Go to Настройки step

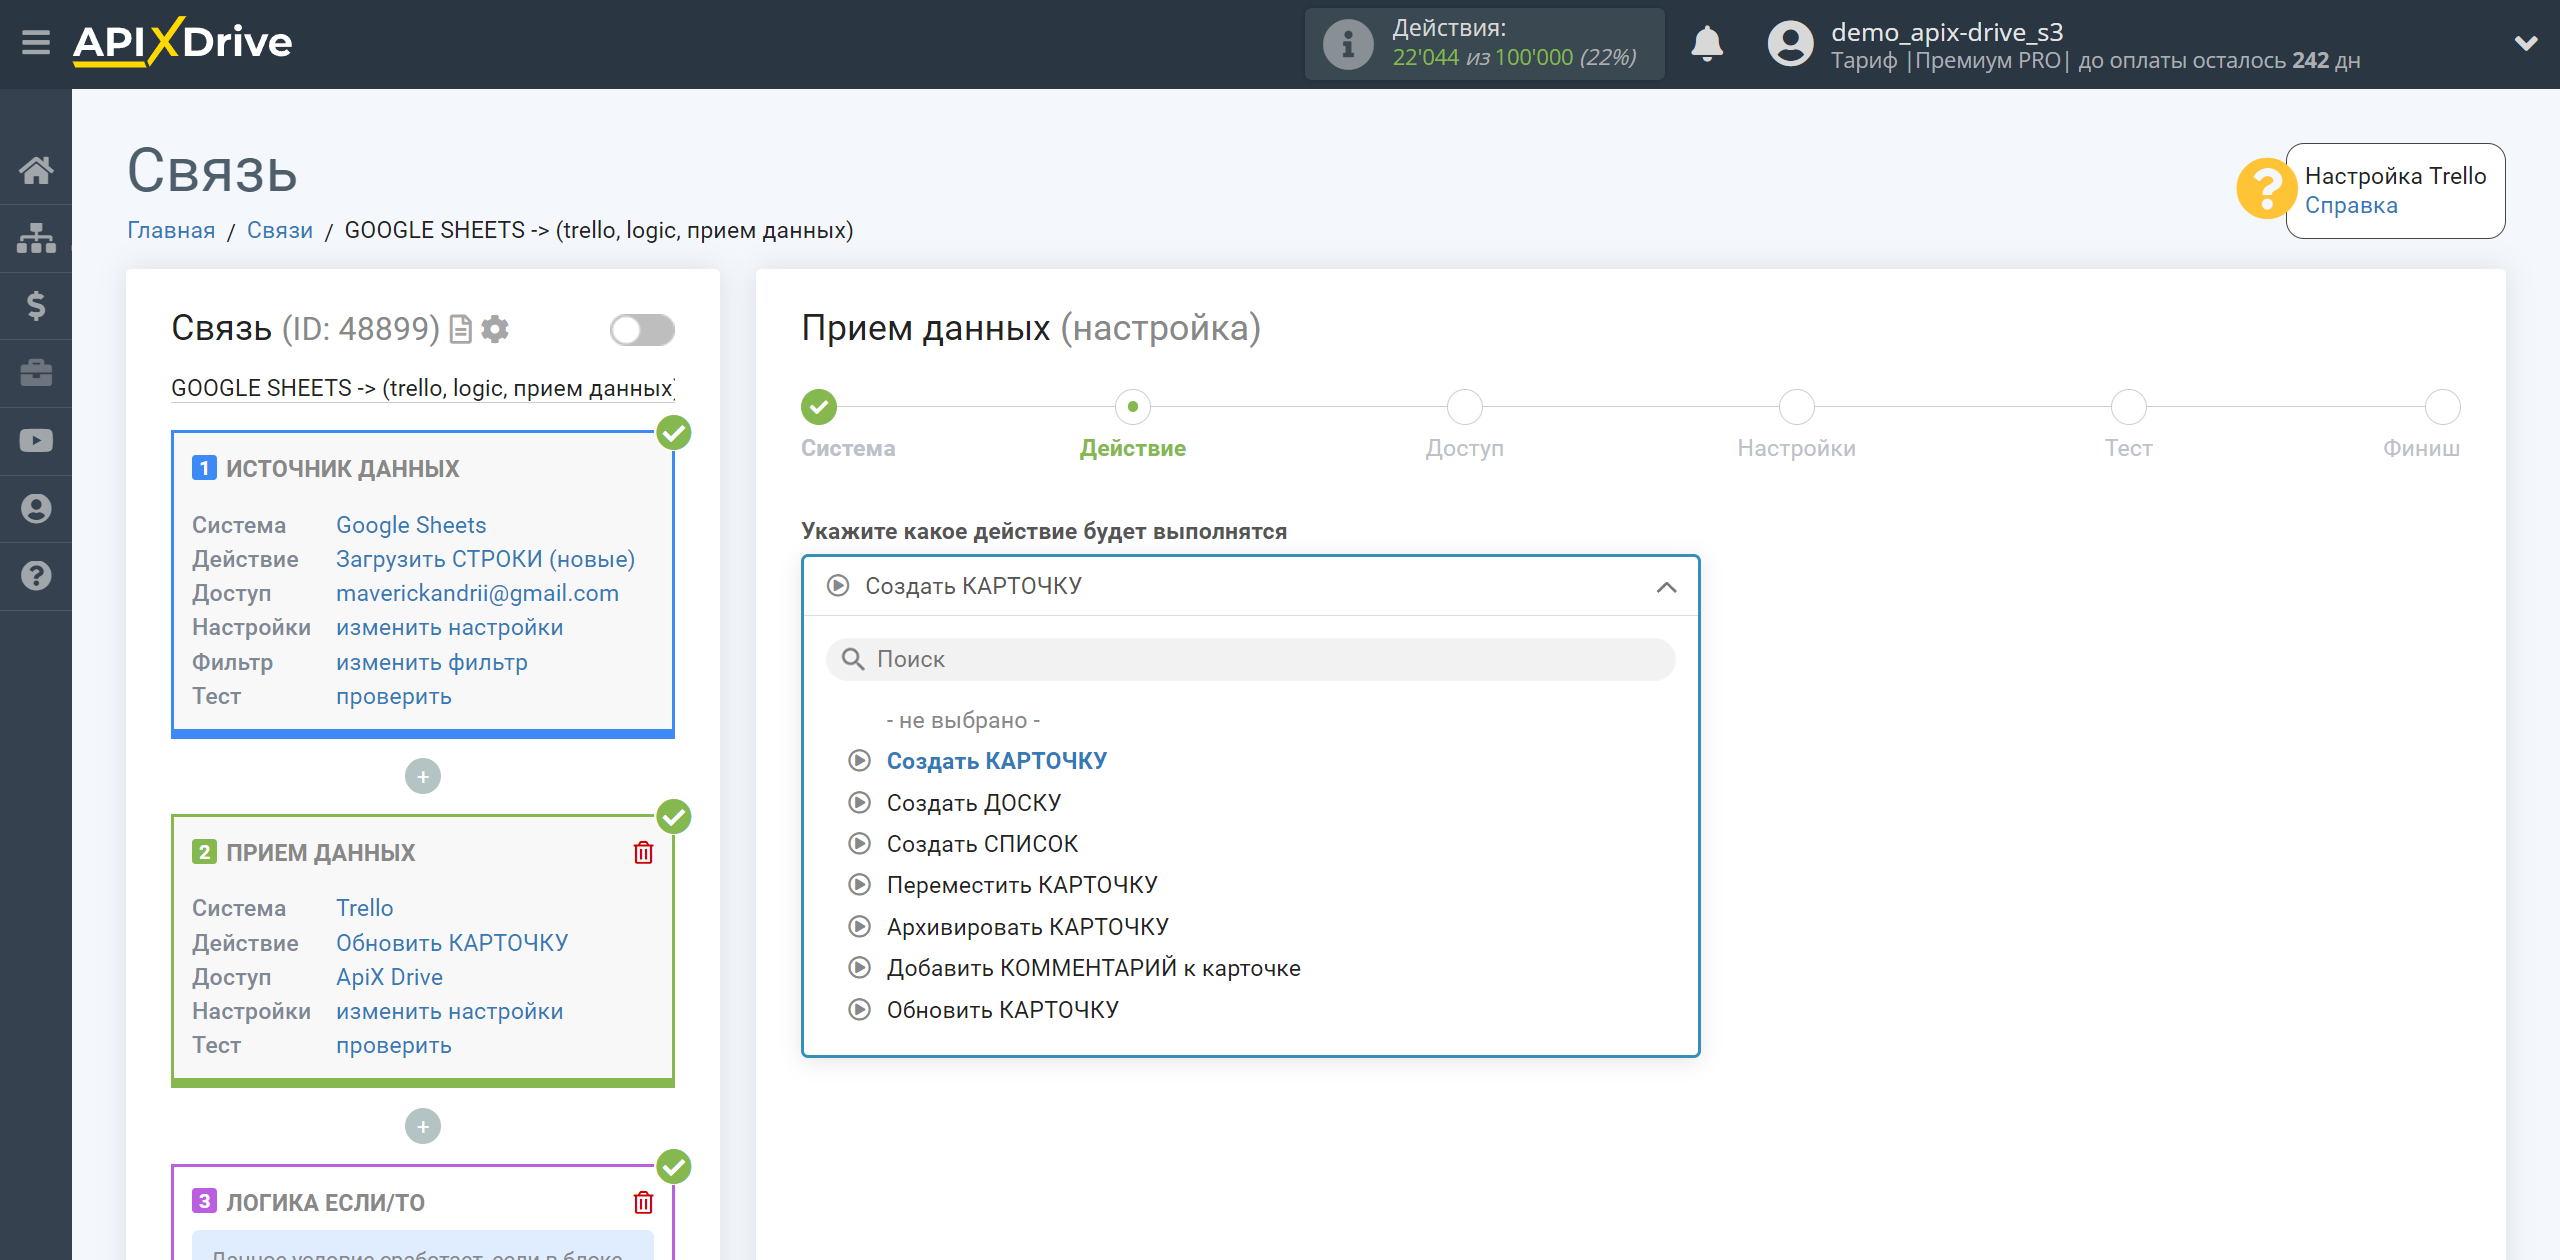(x=1797, y=407)
